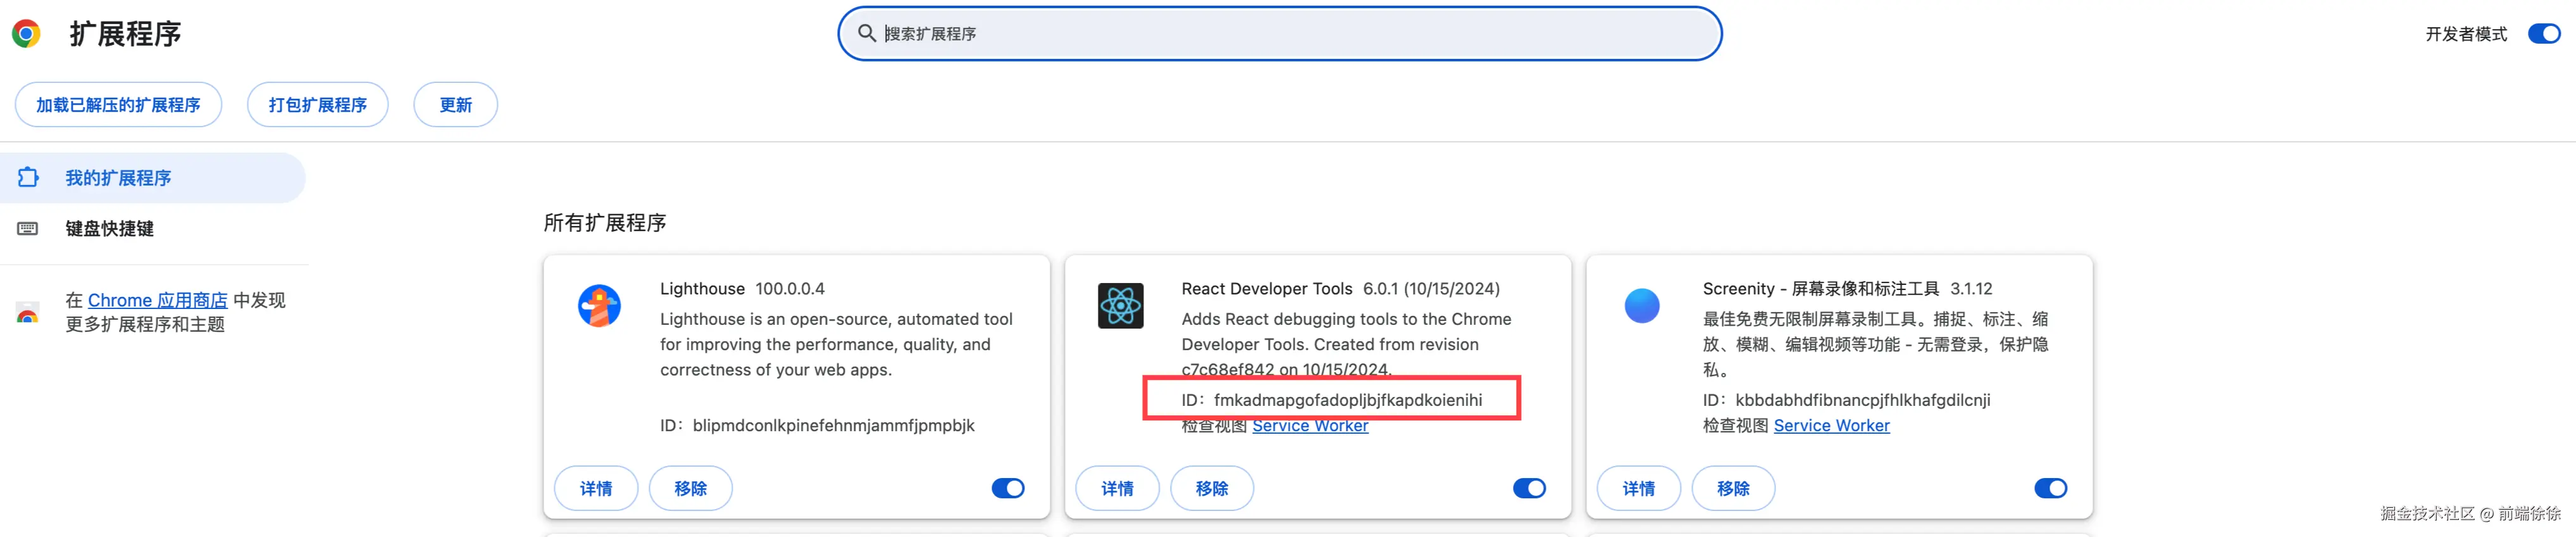Open 键盘快捷键 sidebar item
This screenshot has width=2576, height=537.
point(152,229)
